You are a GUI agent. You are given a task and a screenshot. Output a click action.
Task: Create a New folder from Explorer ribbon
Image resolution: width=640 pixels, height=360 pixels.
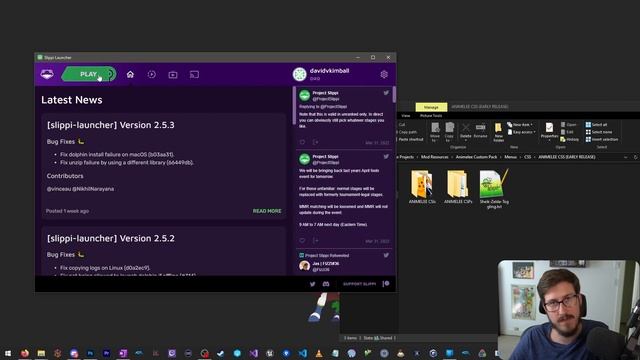click(x=498, y=132)
